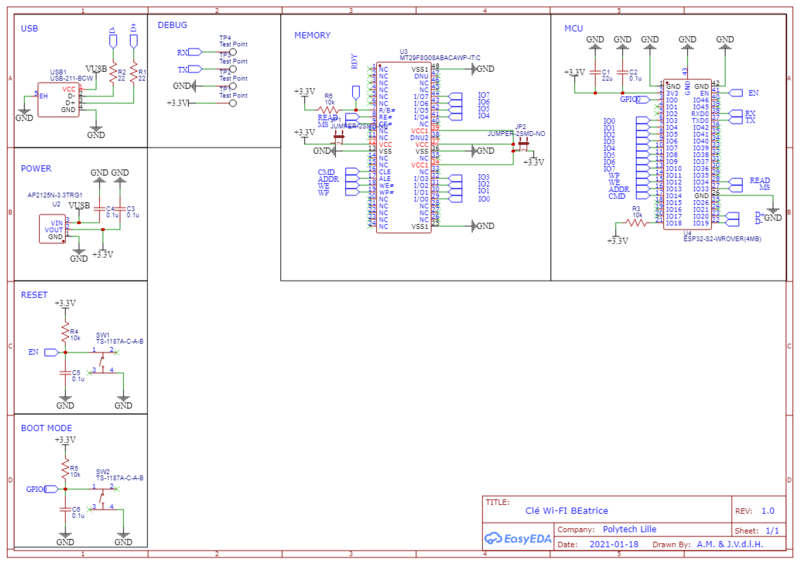Click the BOOT MODE section heading
Viewport: 800px width, 565px height.
[45, 427]
